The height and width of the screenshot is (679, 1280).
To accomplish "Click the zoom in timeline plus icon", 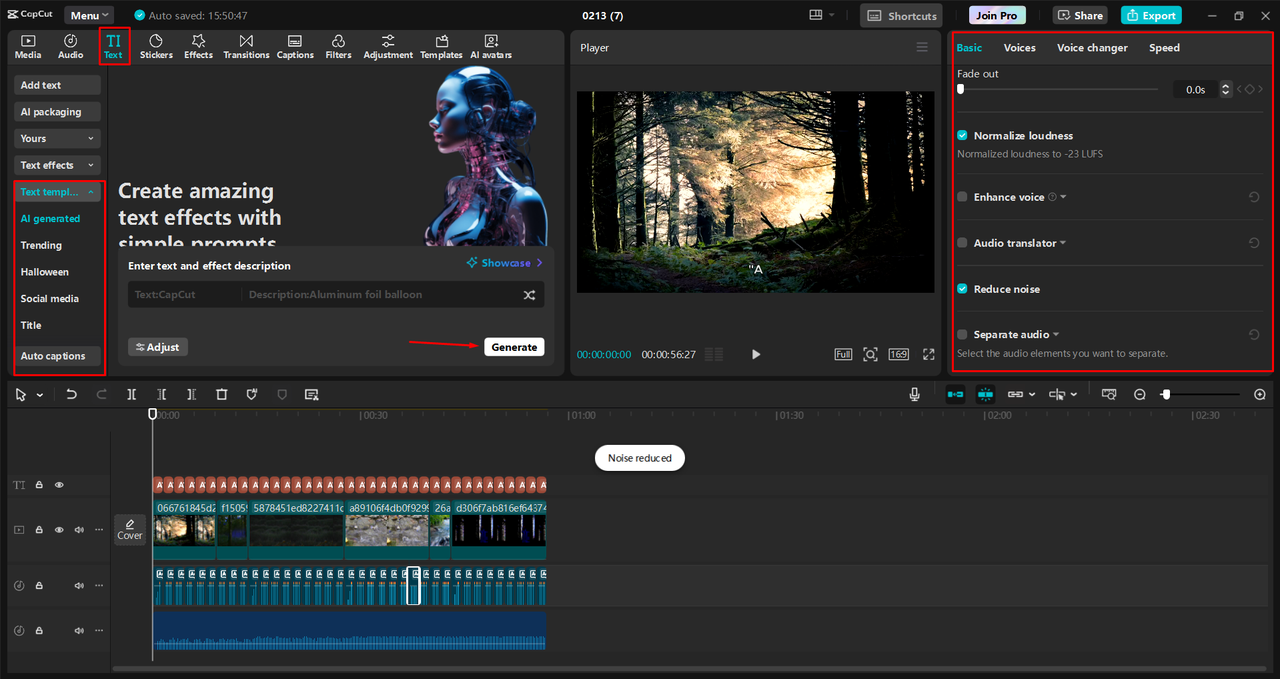I will click(x=1260, y=395).
